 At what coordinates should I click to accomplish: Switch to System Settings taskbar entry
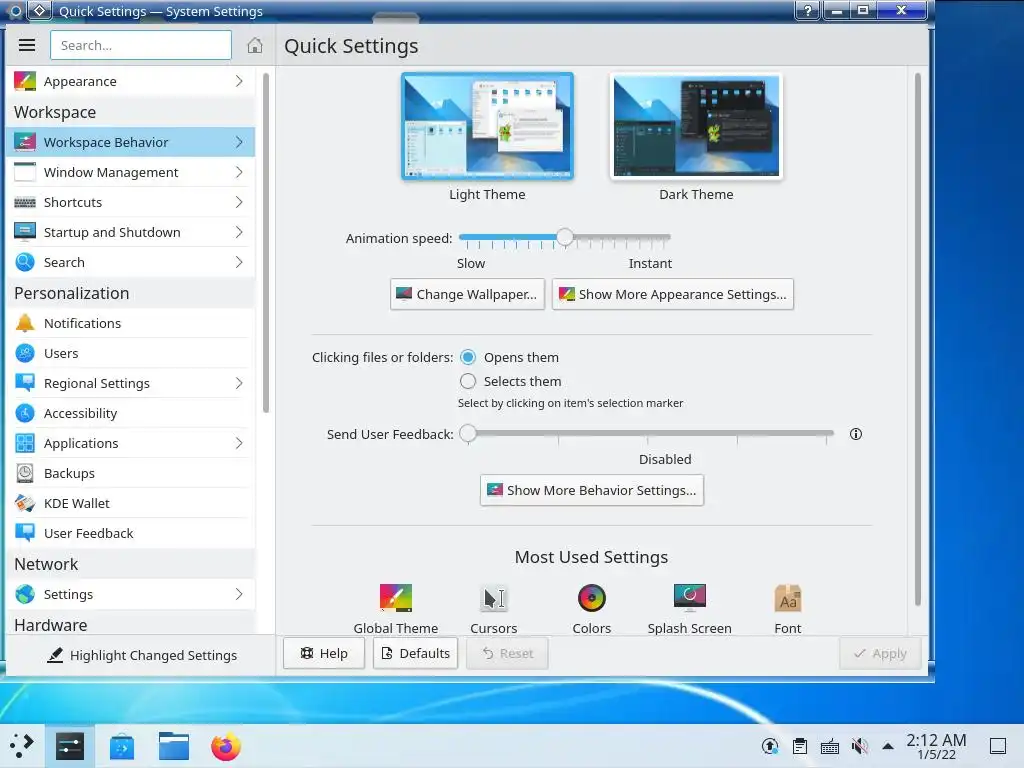coord(70,746)
